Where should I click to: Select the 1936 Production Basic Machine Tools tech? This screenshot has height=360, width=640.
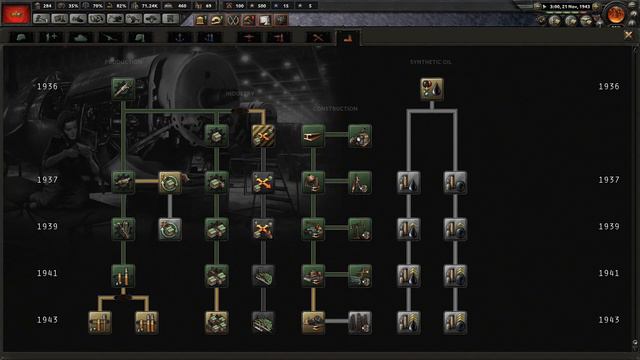123,89
